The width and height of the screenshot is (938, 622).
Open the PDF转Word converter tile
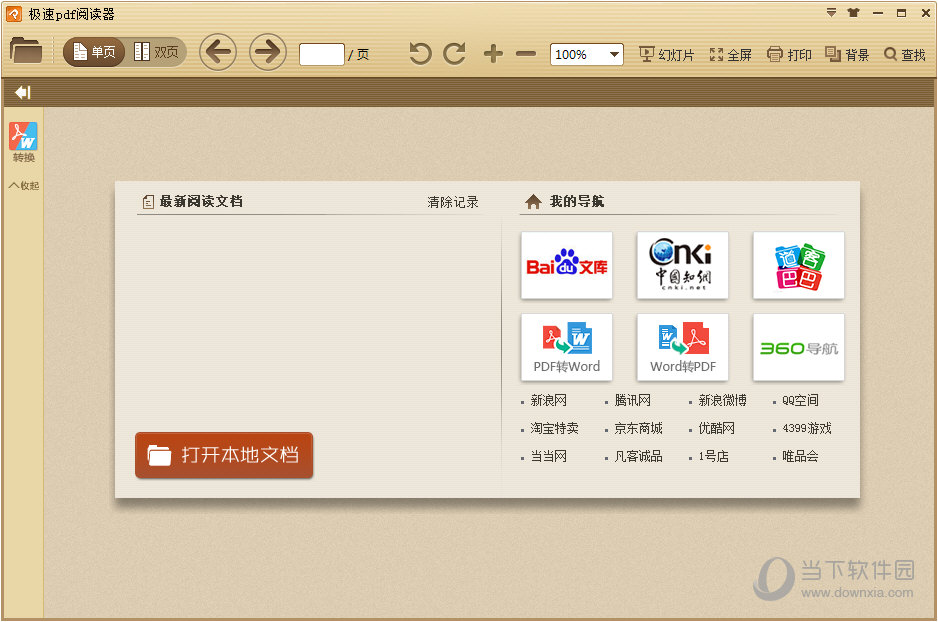(x=567, y=347)
